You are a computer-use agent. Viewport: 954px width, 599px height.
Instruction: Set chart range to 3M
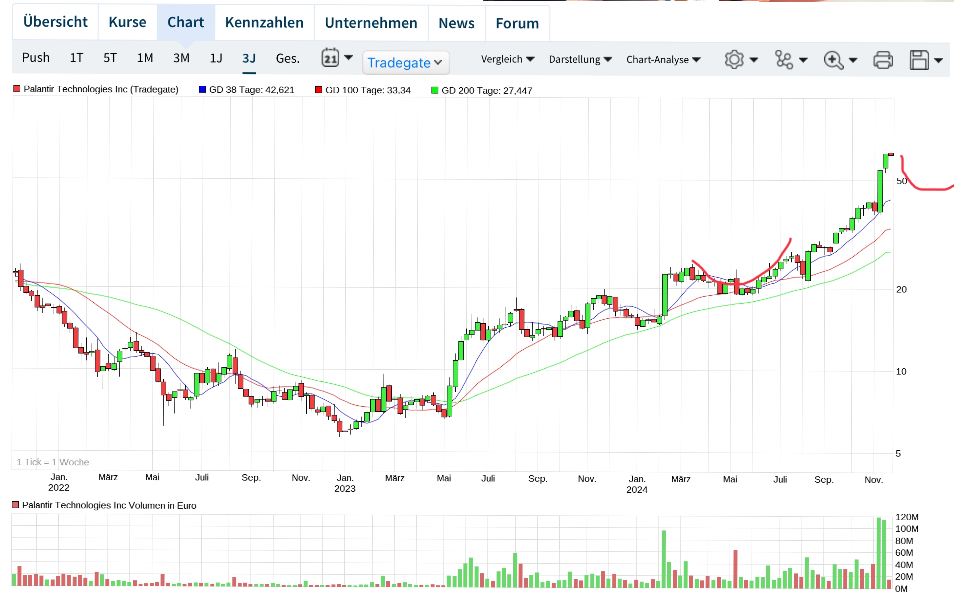181,58
